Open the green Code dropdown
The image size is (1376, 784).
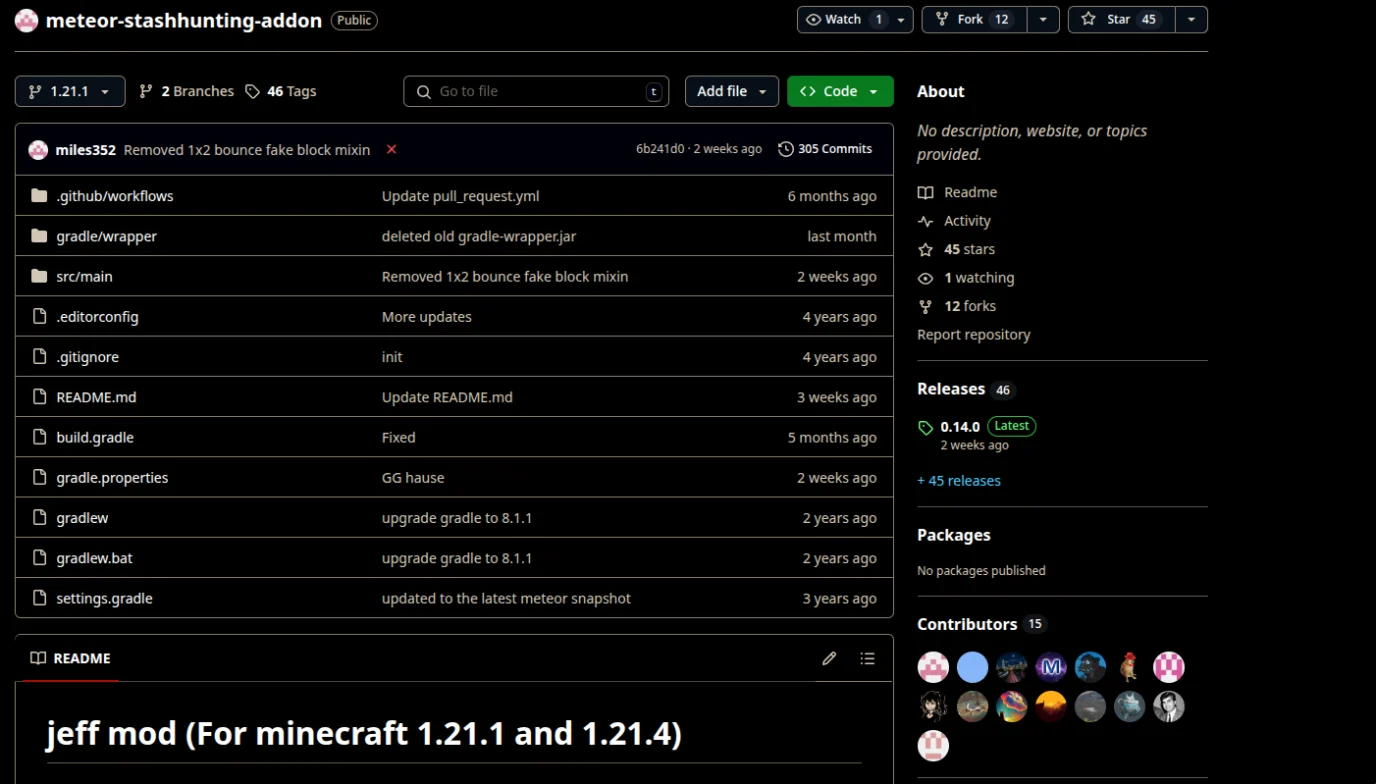tap(840, 91)
